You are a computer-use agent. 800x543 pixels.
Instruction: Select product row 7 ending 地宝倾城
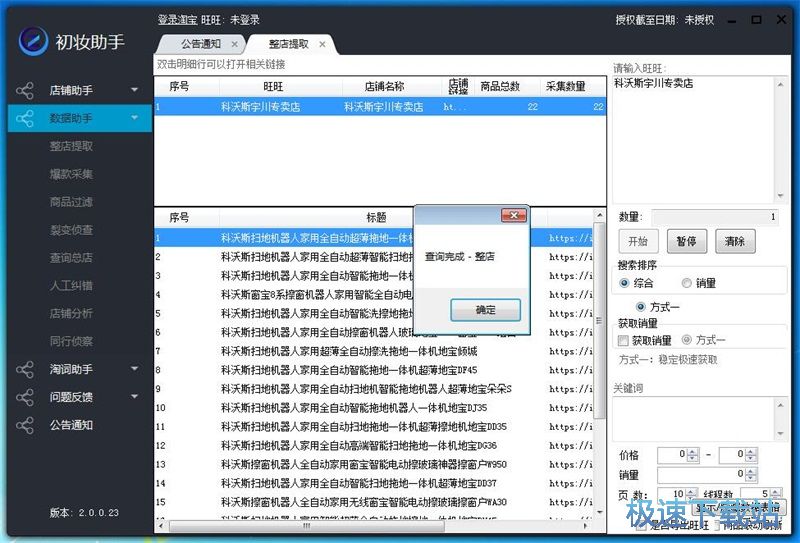(x=374, y=351)
